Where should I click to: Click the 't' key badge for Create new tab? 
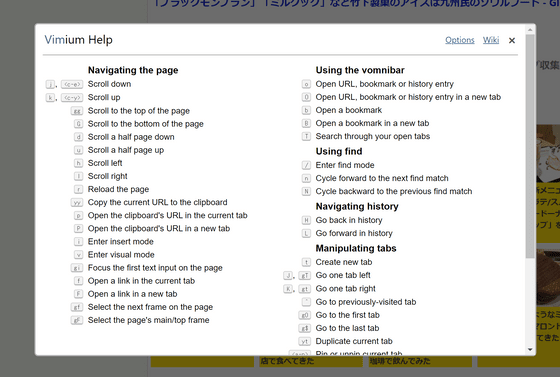306,262
